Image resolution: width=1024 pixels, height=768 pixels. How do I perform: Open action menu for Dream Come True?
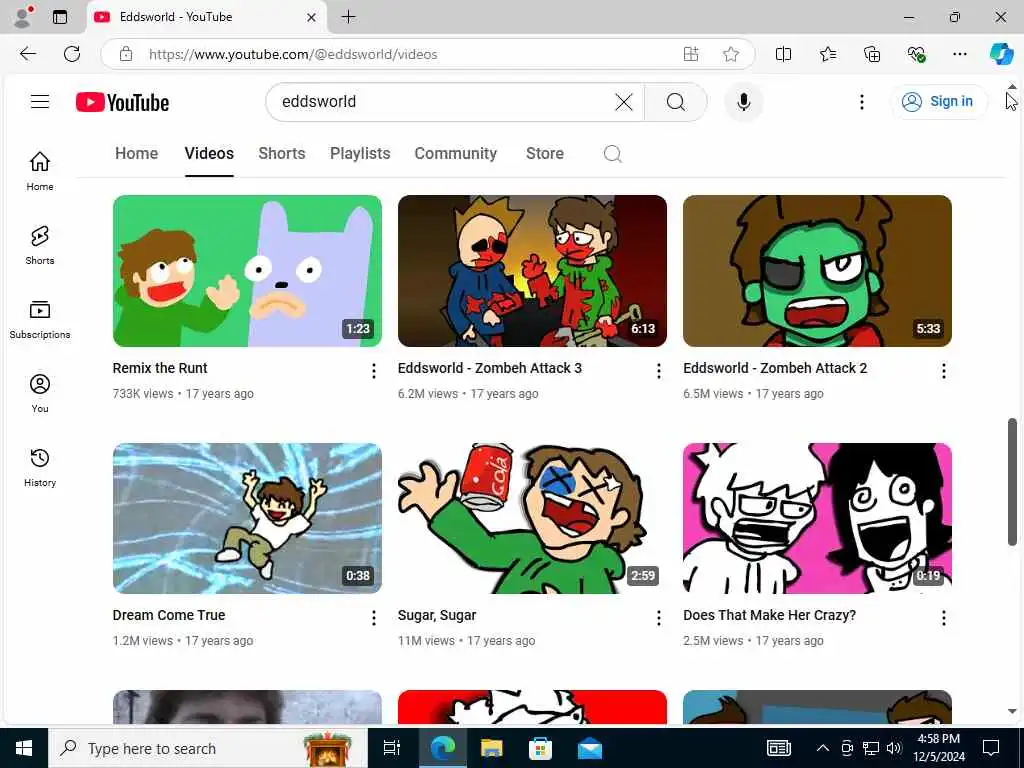tap(374, 618)
